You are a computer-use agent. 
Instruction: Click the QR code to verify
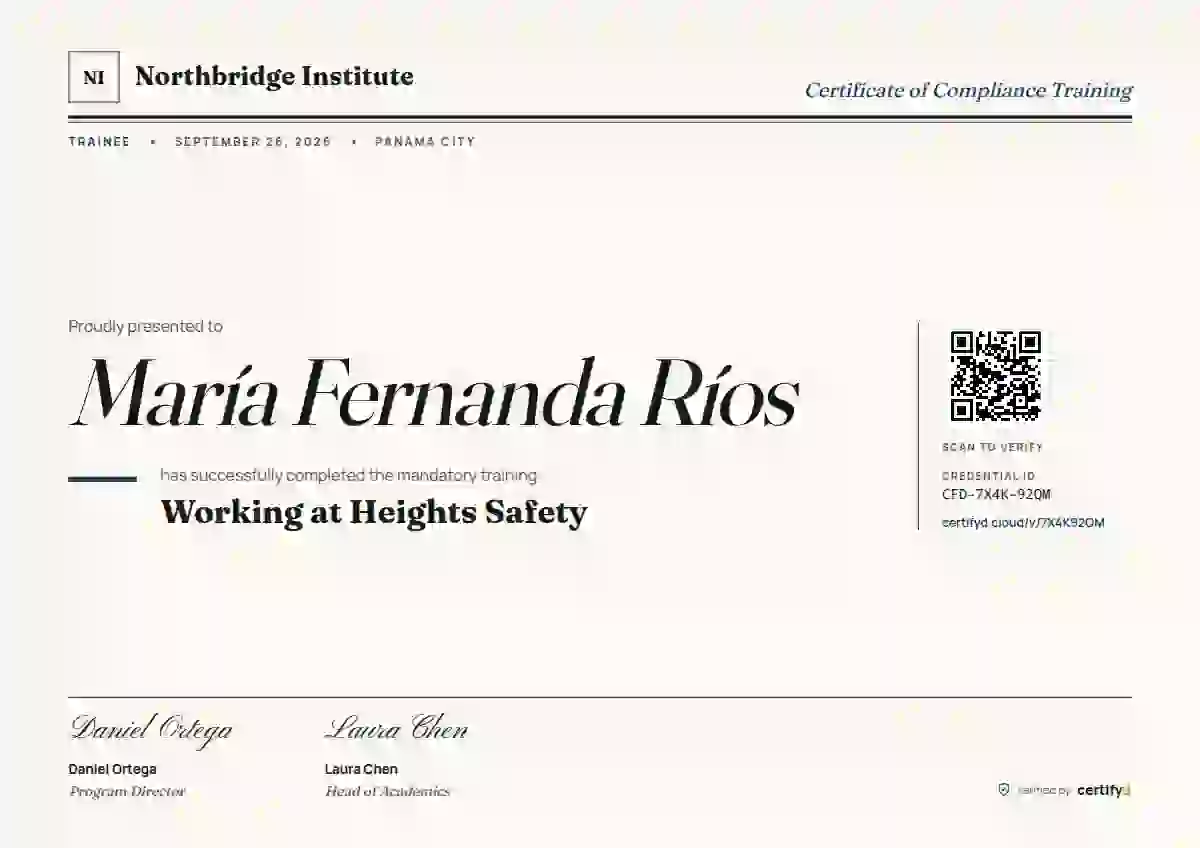(995, 376)
